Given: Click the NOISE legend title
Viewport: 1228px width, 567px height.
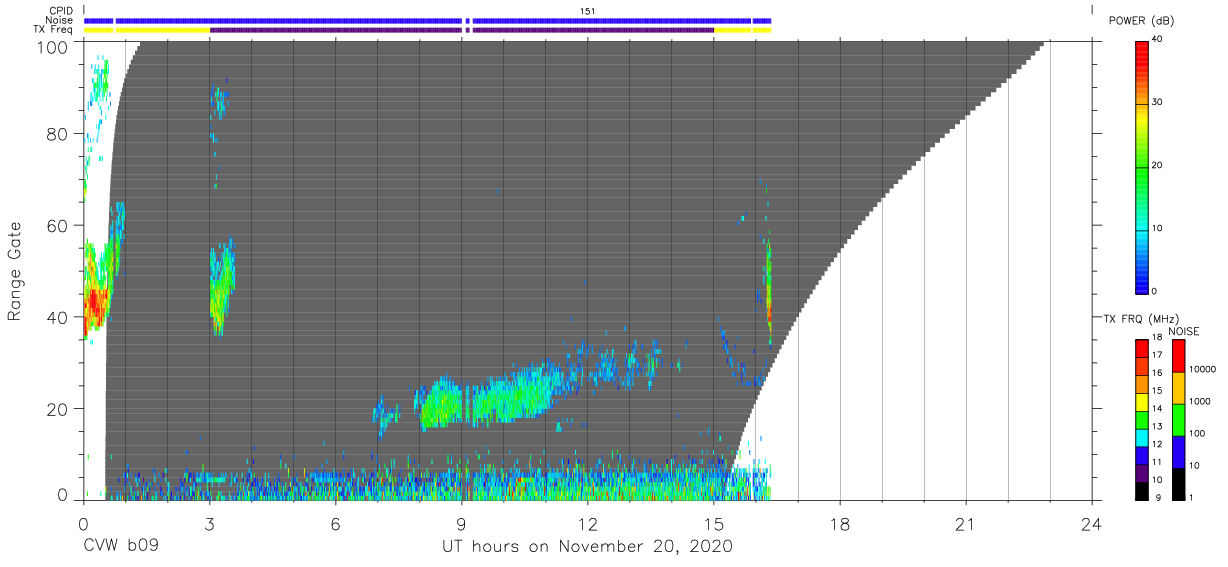Looking at the screenshot, I should point(1183,331).
